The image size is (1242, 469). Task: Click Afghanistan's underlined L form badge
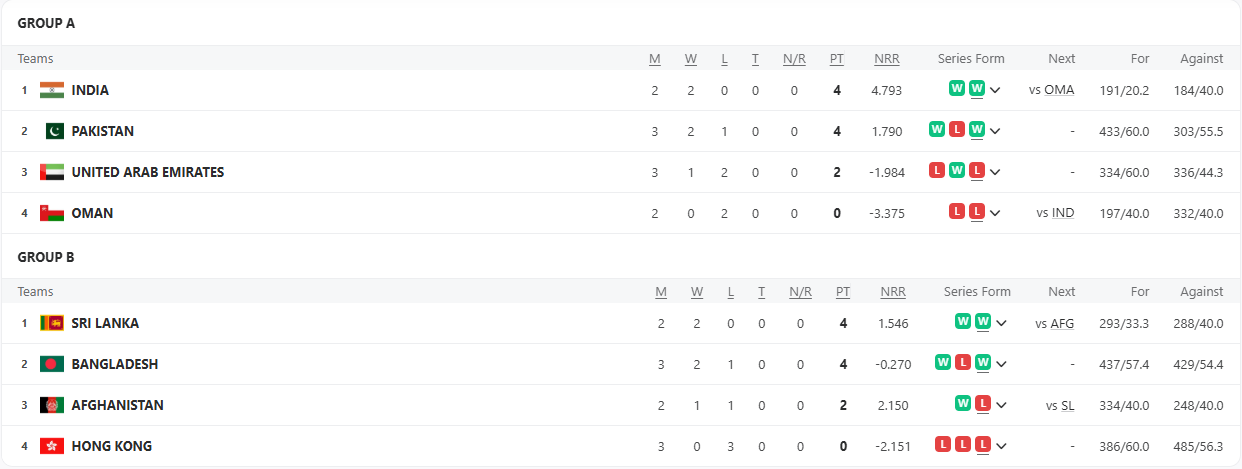983,404
